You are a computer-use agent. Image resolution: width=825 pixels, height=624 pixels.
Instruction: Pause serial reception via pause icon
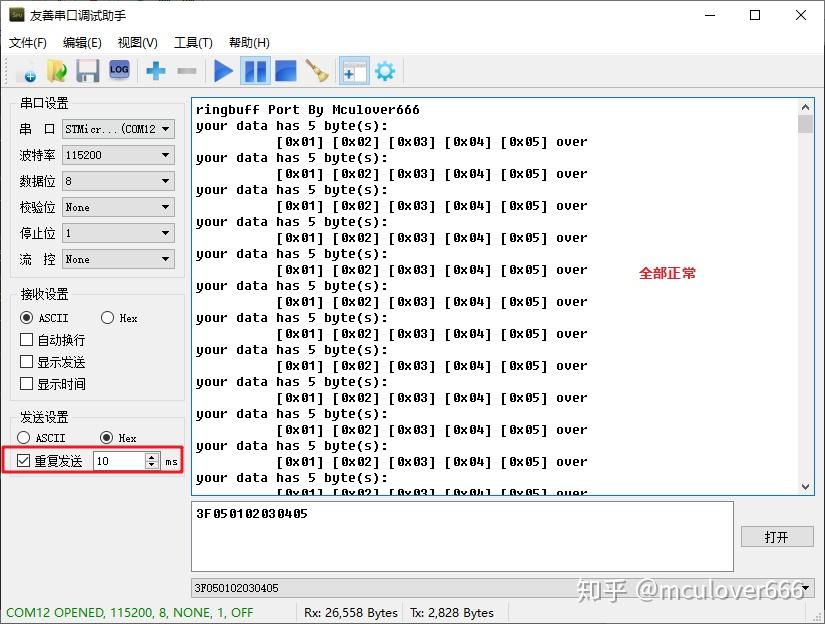pyautogui.click(x=255, y=70)
